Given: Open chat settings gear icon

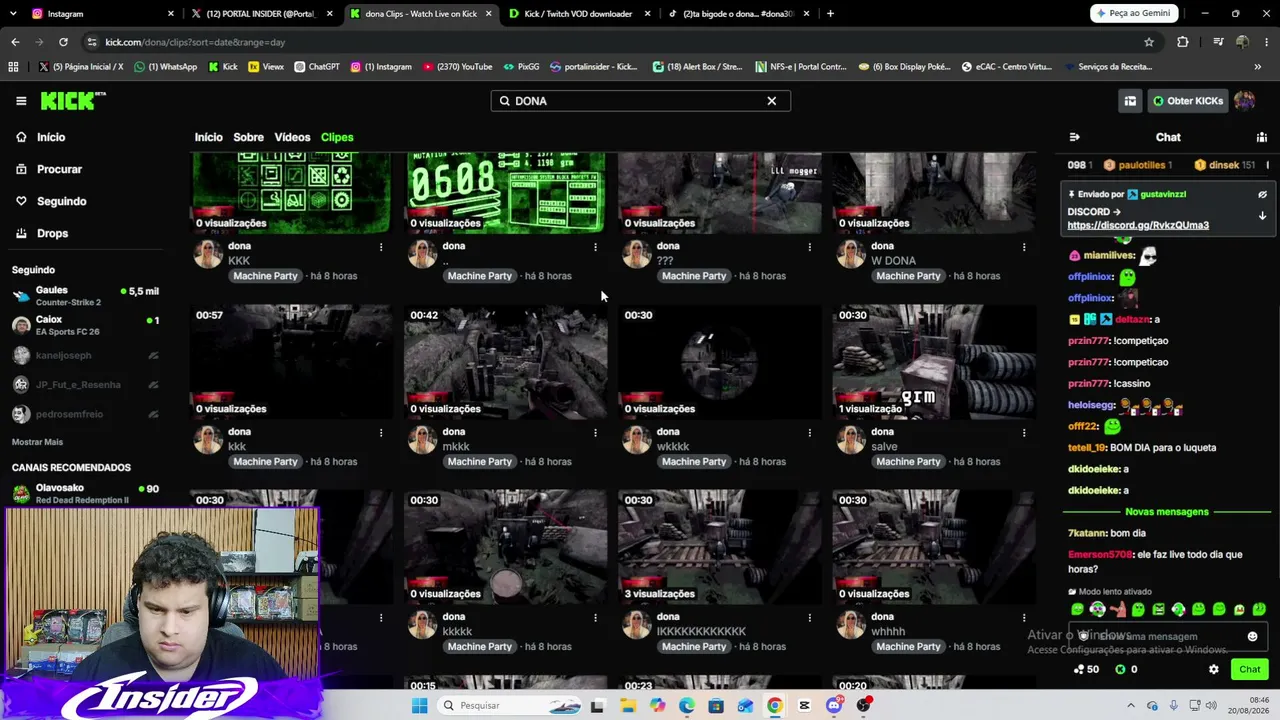Looking at the screenshot, I should pos(1214,670).
